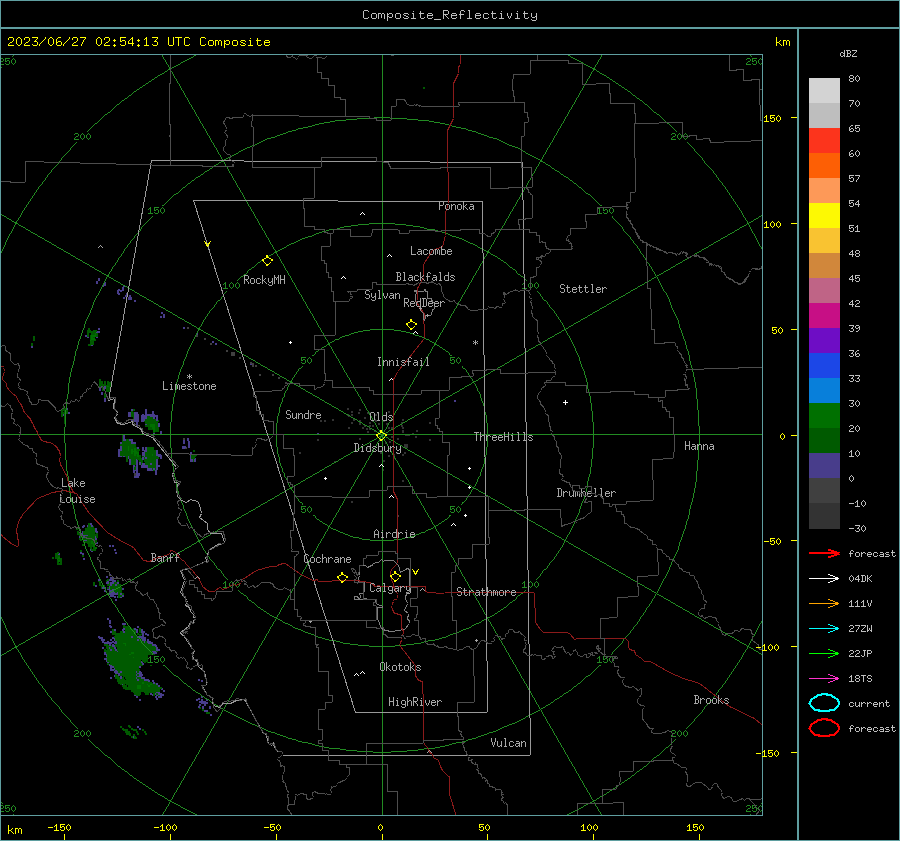Select the RockyMH label
Image resolution: width=900 pixels, height=841 pixels.
(264, 280)
